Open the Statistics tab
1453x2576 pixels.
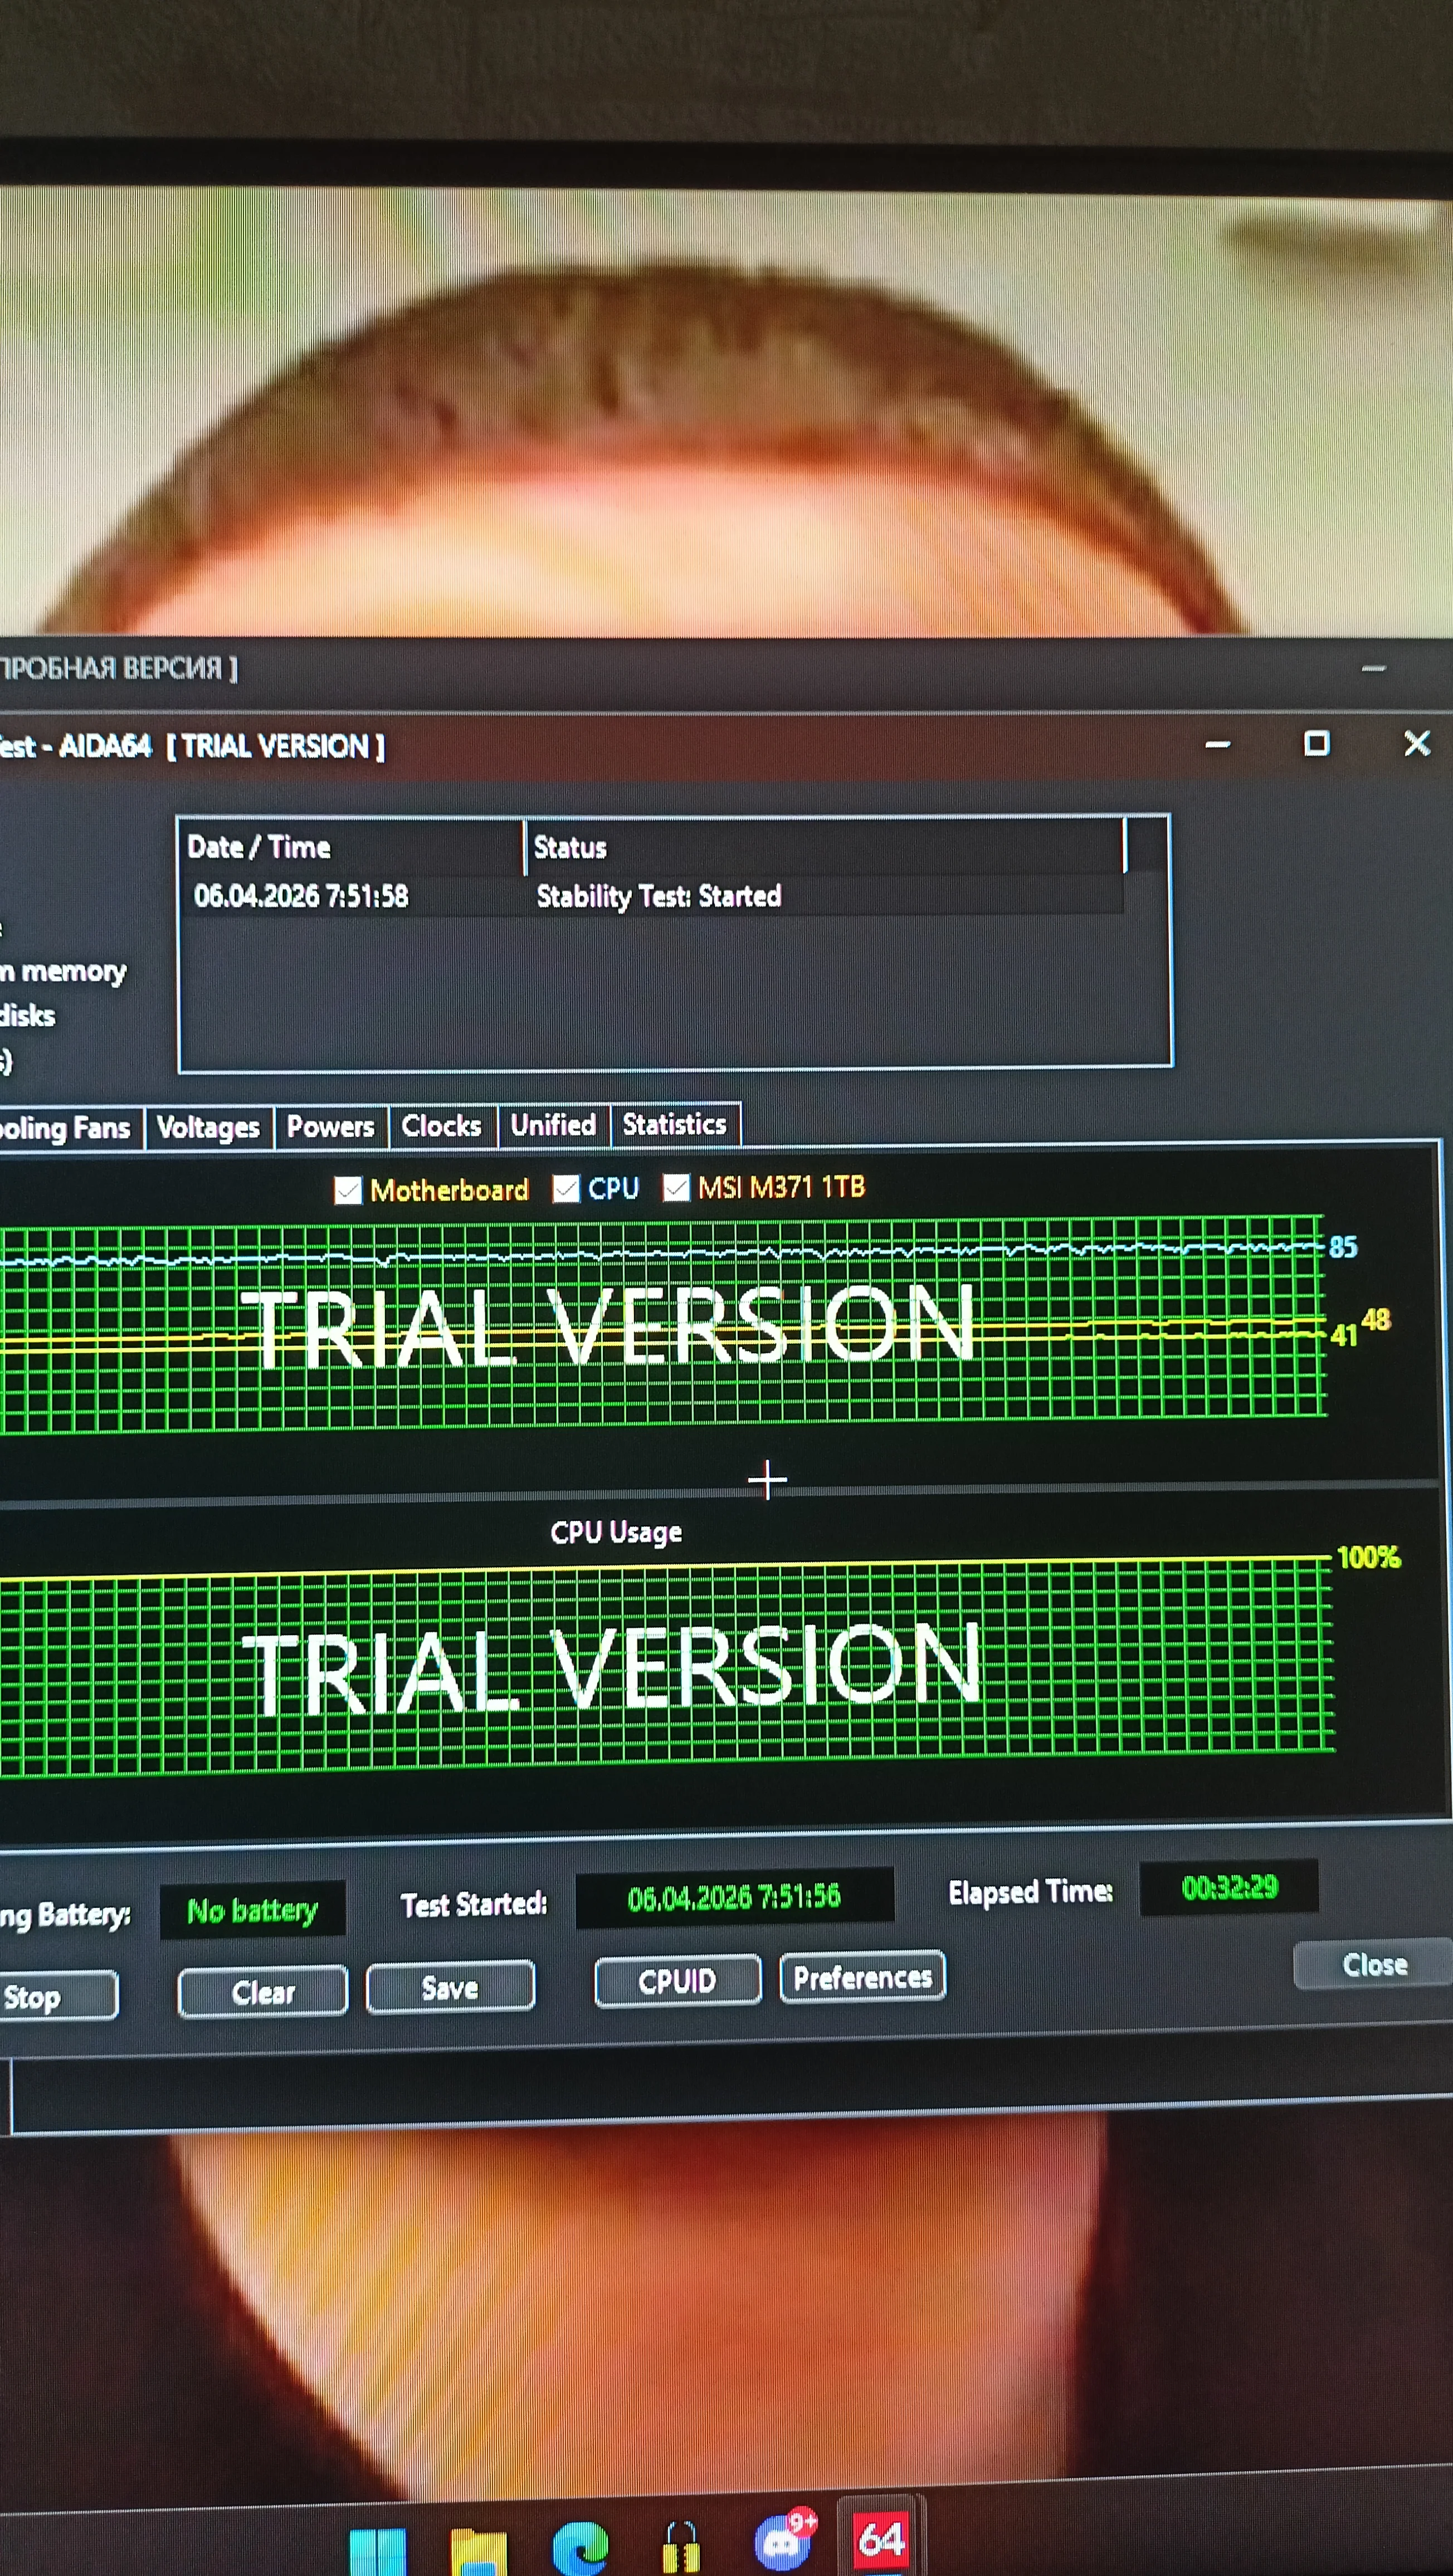tap(674, 1124)
